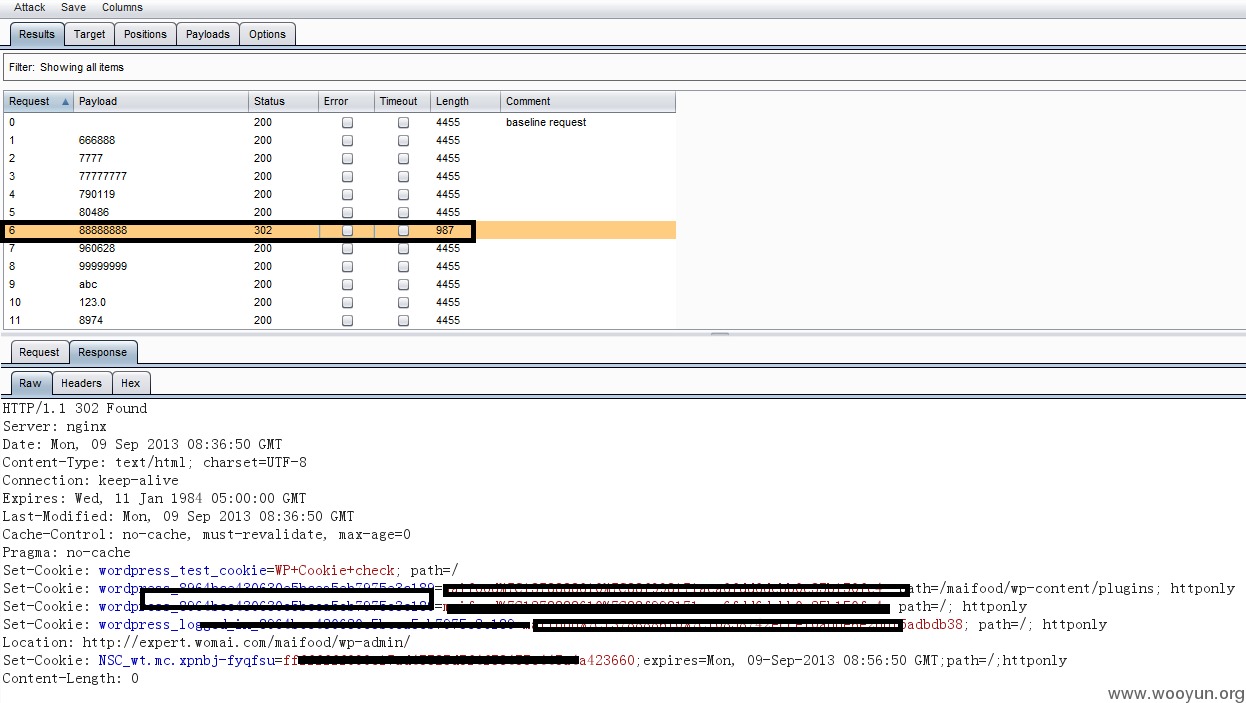
Task: Toggle Timeout checkbox for payload abc
Action: [403, 284]
